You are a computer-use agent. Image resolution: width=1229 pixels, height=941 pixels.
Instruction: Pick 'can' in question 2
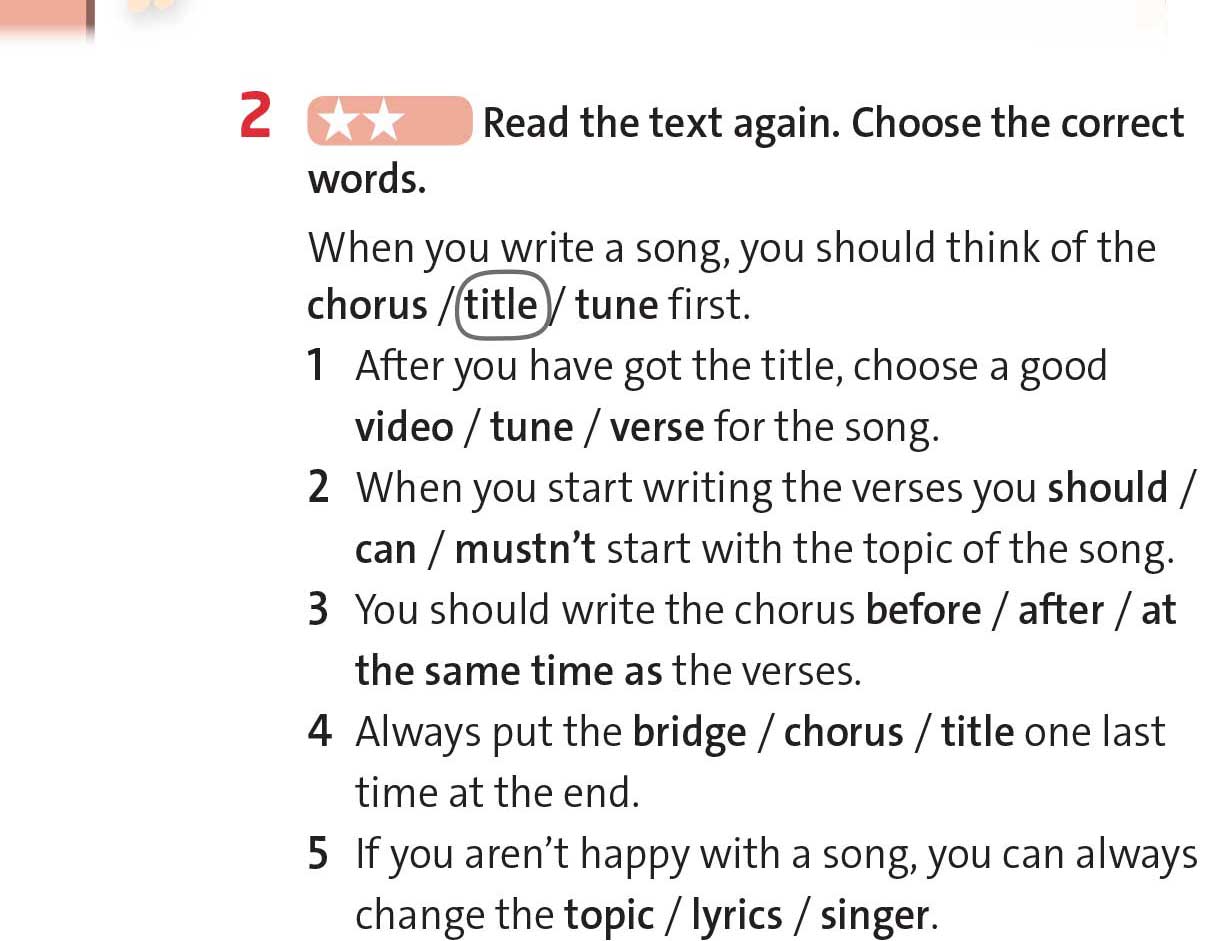[x=385, y=550]
